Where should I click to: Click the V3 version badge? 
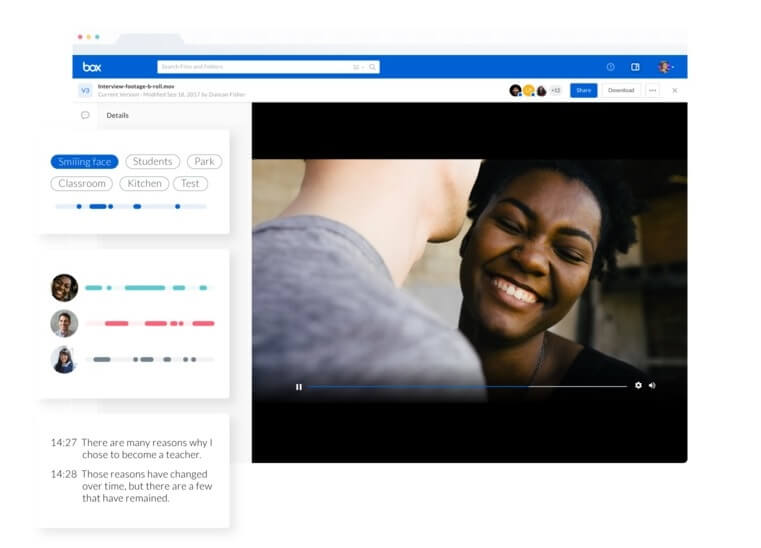click(85, 90)
